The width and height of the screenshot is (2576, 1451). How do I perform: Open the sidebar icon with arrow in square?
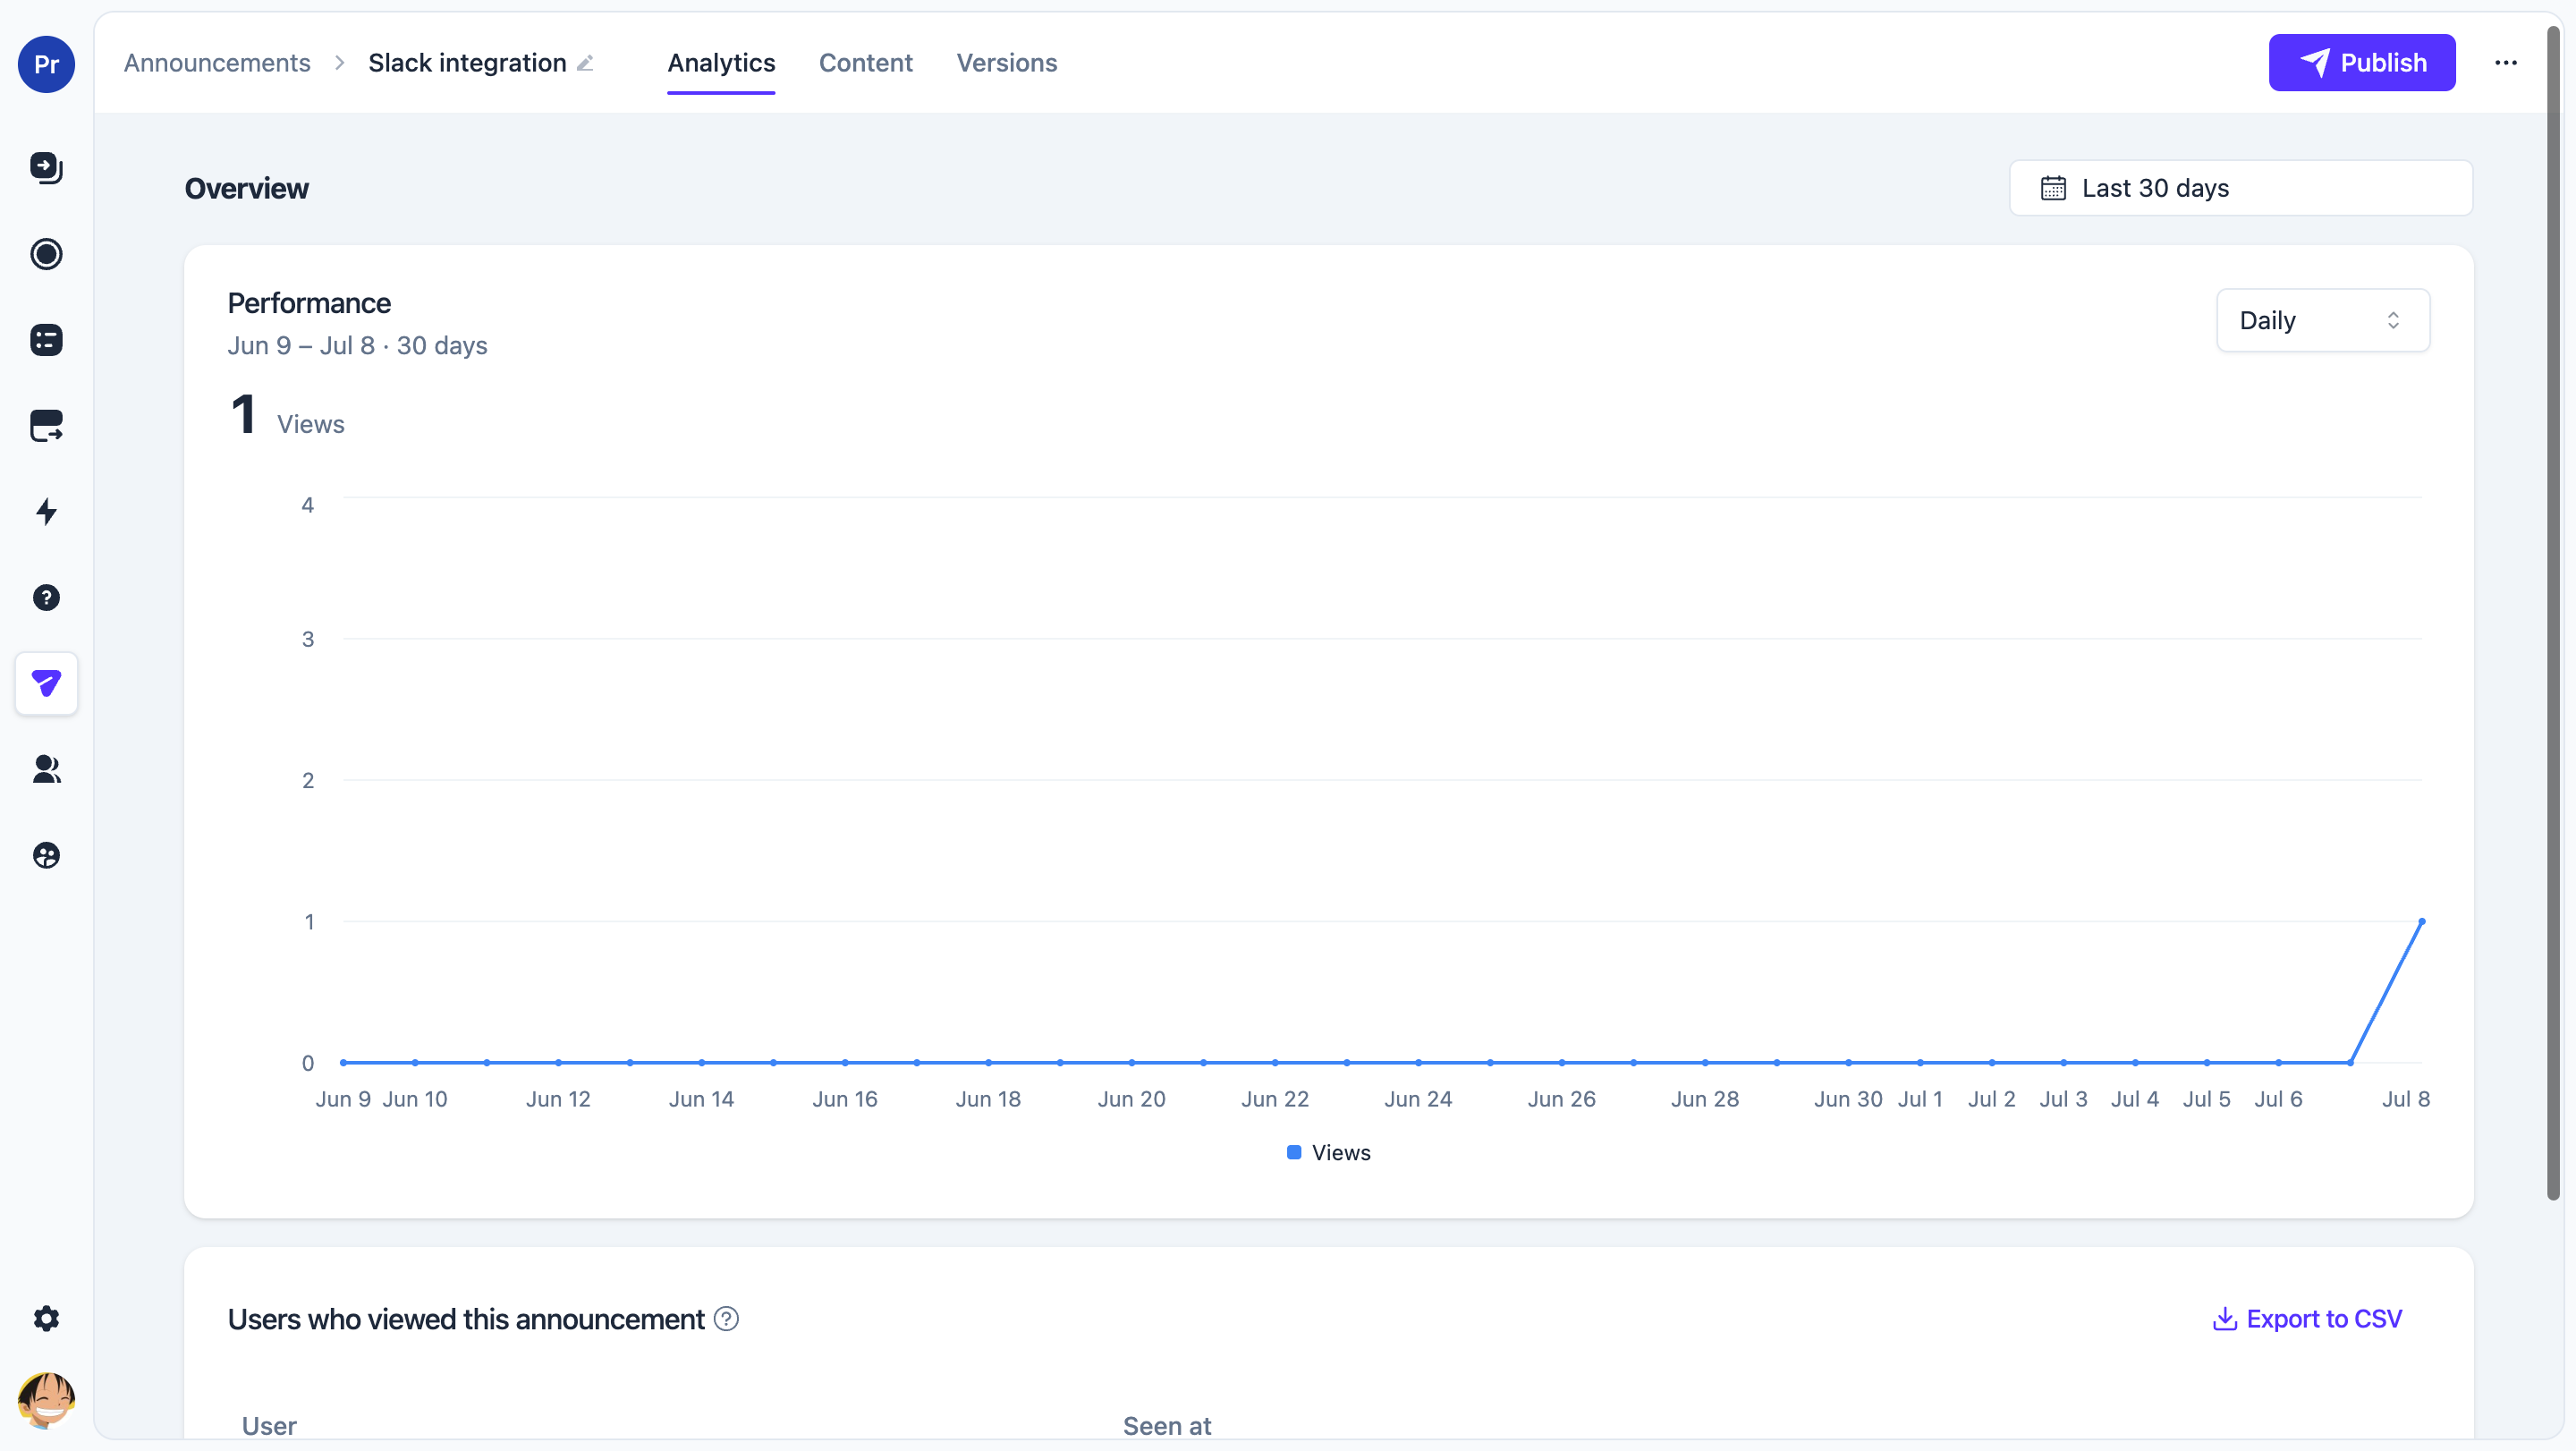coord(46,167)
